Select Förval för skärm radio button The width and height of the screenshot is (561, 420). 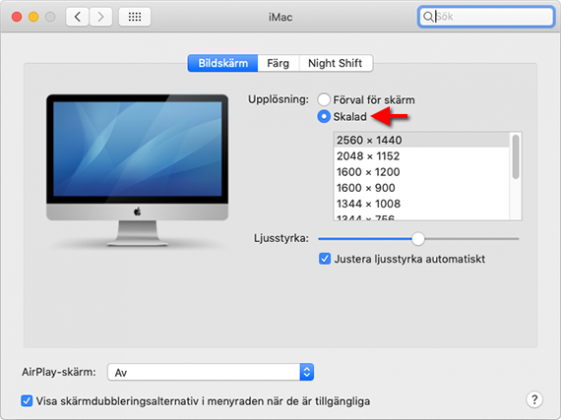[x=324, y=99]
